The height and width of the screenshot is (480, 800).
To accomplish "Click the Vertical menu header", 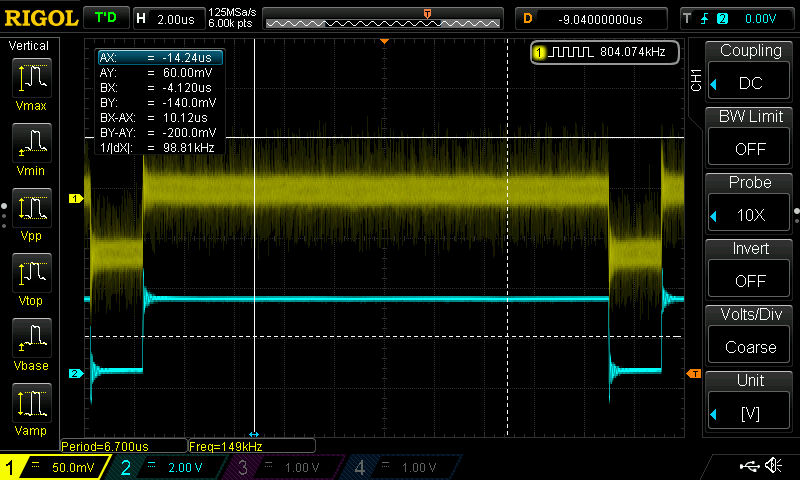I will pyautogui.click(x=29, y=46).
